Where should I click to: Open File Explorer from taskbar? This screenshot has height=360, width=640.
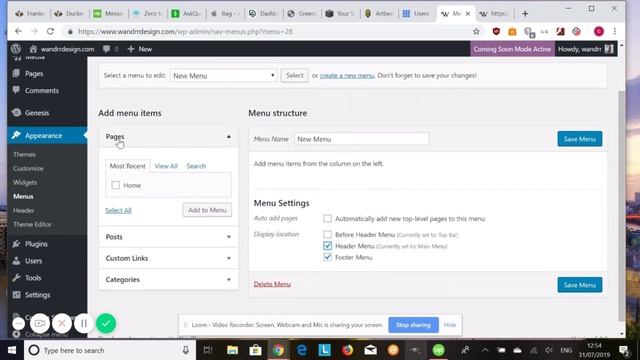click(233, 350)
